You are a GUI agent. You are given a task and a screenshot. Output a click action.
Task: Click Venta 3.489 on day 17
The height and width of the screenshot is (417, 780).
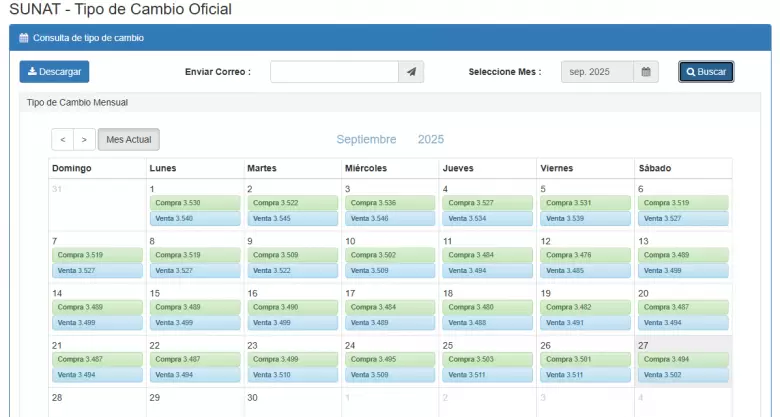pyautogui.click(x=390, y=322)
